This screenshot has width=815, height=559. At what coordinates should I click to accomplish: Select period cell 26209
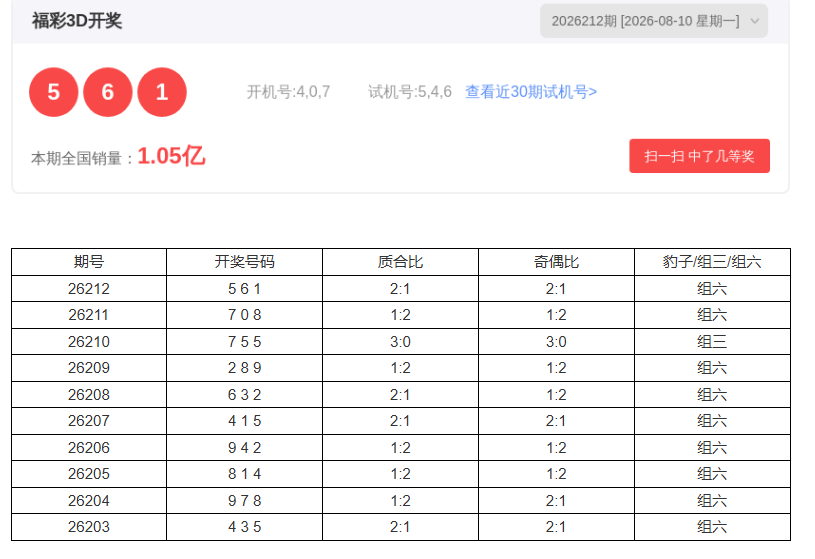coord(89,368)
